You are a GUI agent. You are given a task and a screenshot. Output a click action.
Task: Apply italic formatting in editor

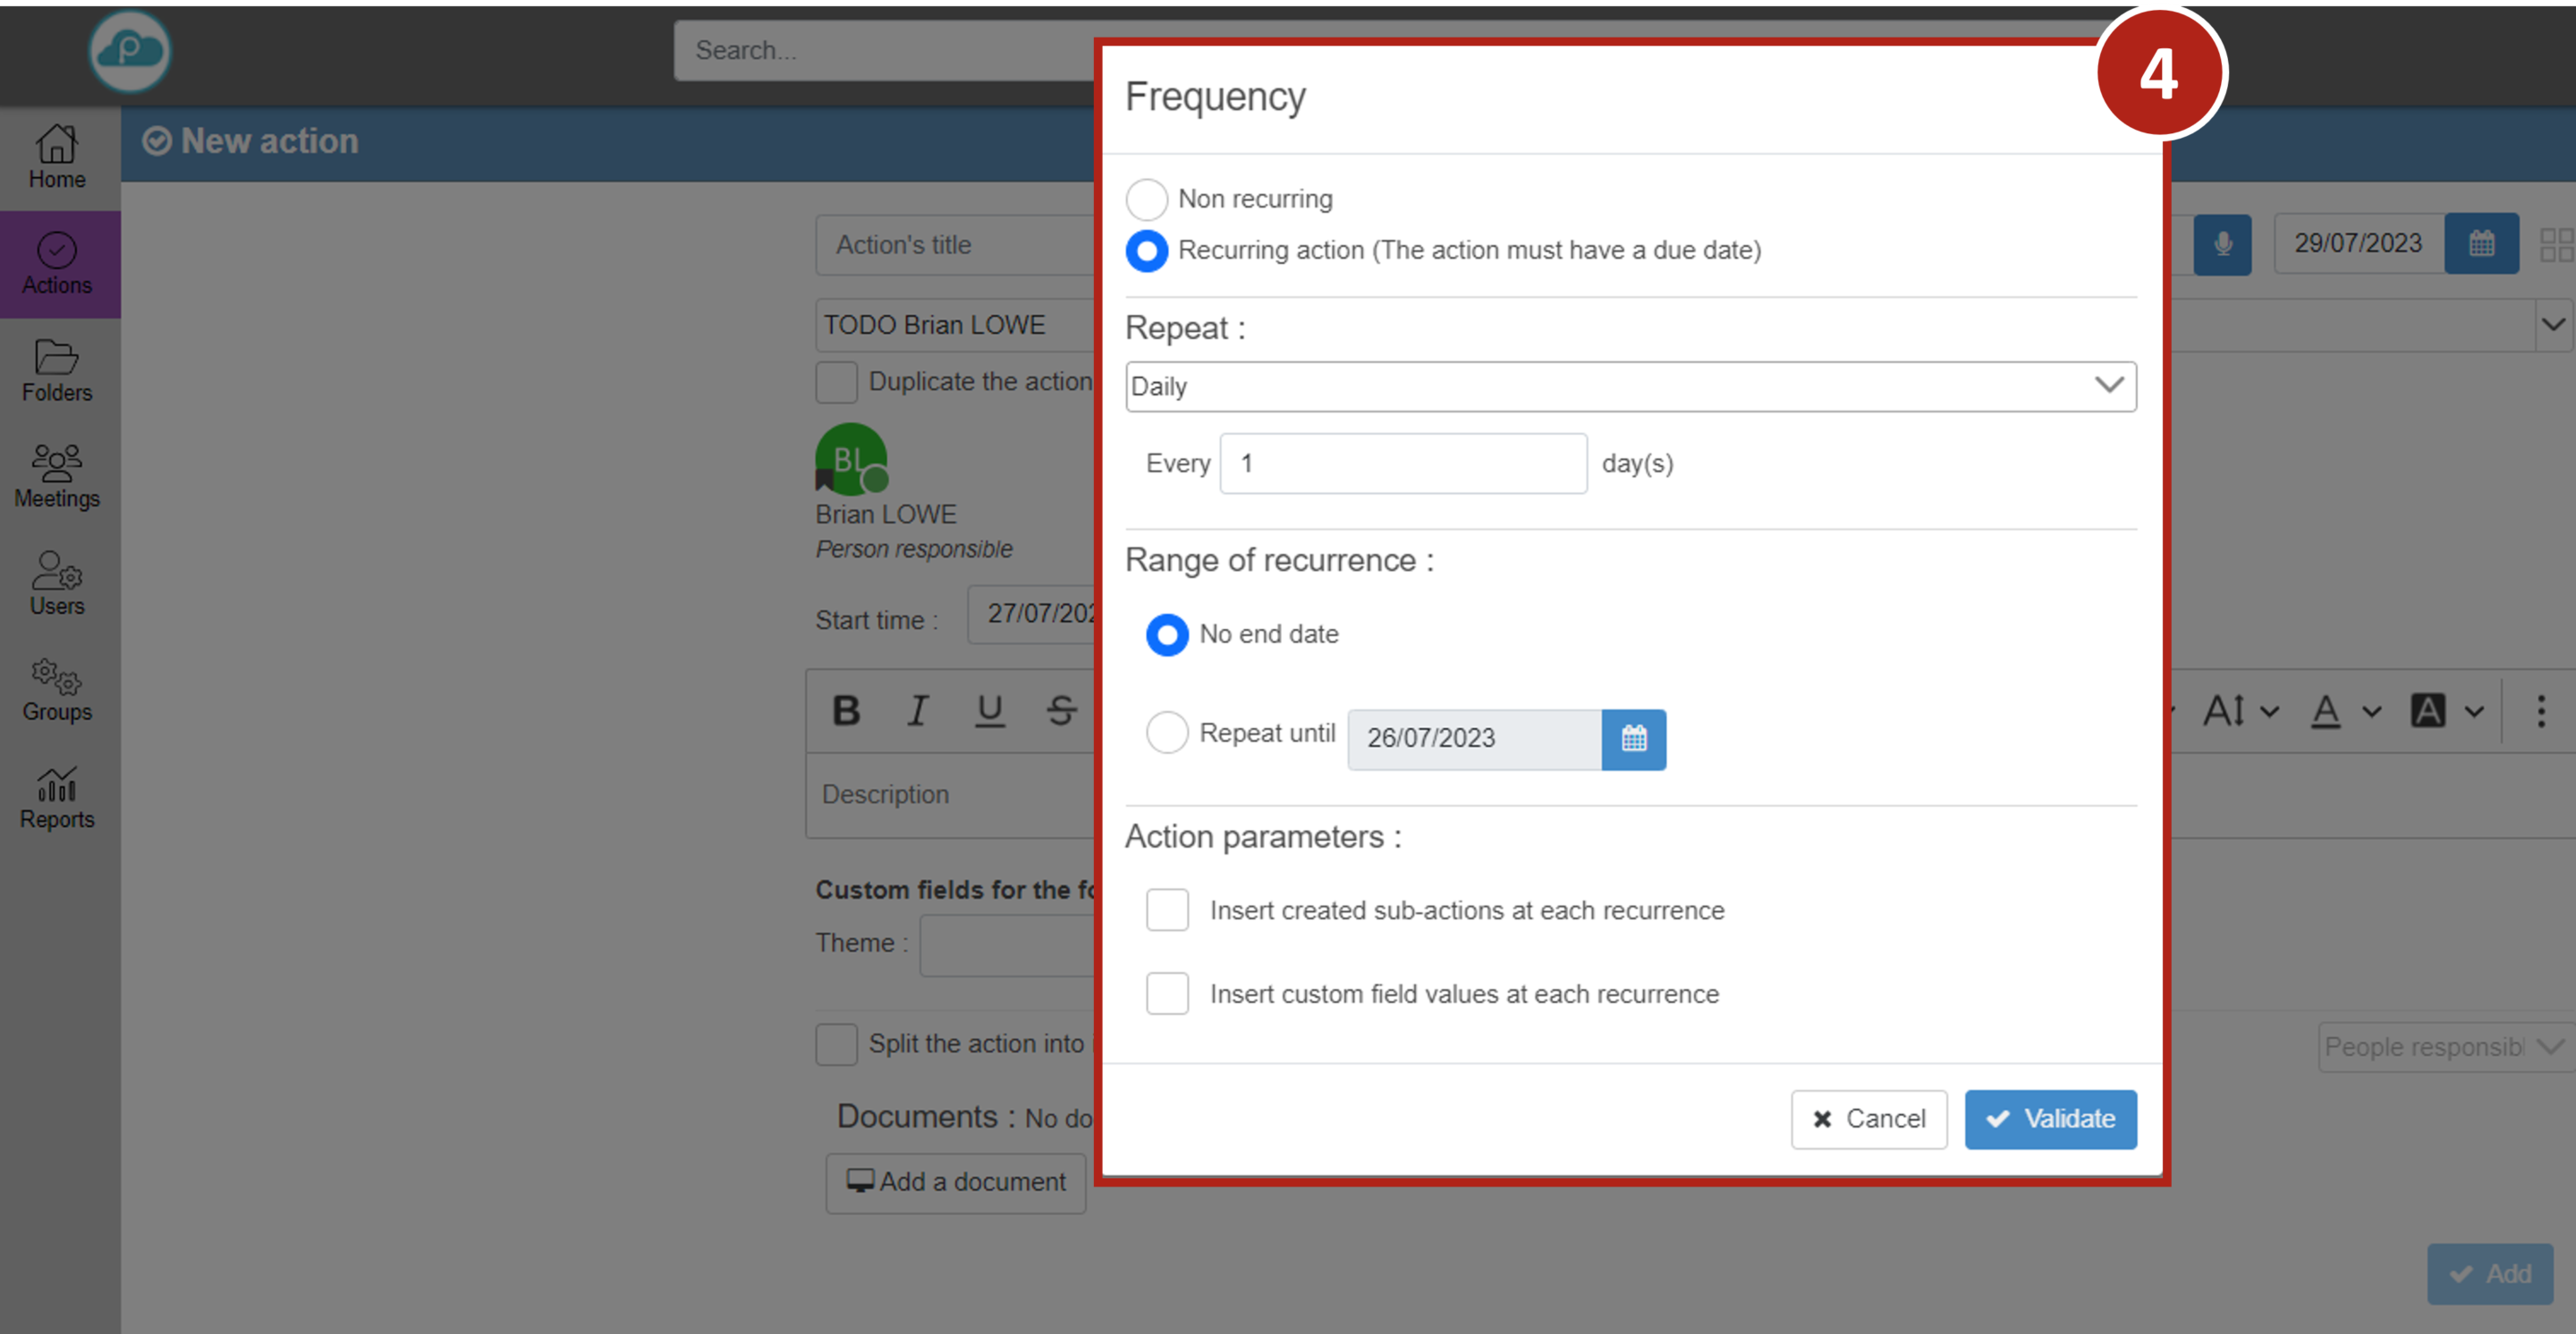point(917,711)
